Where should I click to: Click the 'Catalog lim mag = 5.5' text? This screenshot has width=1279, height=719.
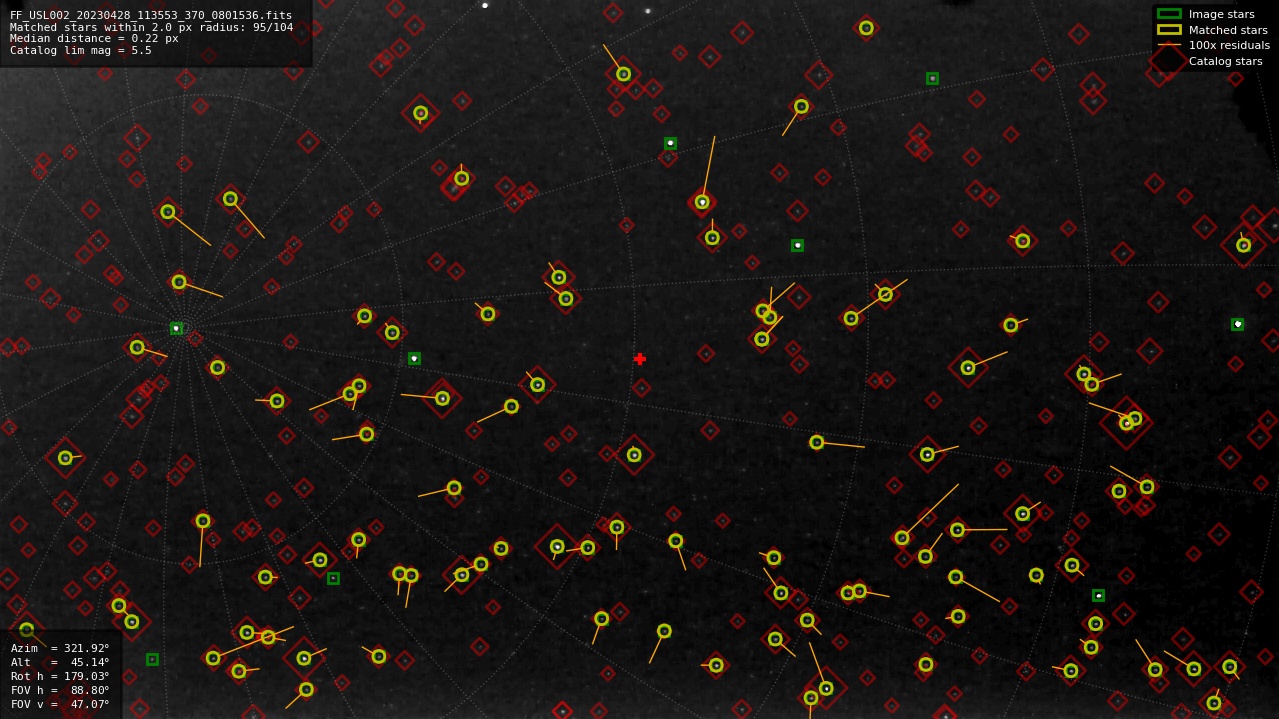tap(81, 51)
